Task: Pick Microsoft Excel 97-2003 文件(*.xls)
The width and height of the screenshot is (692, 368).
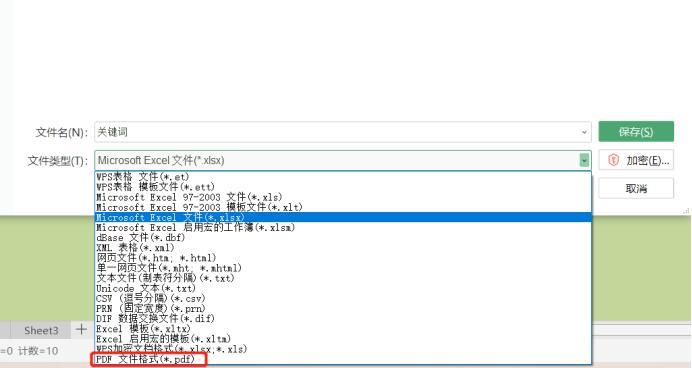Action: point(189,197)
